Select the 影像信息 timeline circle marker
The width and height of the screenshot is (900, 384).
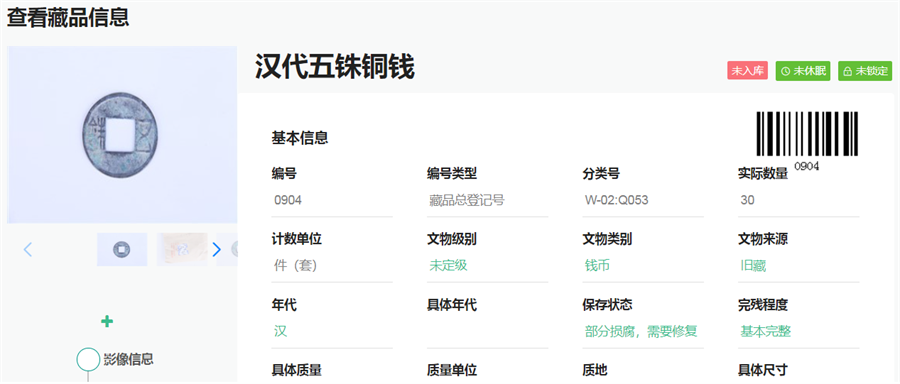88,359
